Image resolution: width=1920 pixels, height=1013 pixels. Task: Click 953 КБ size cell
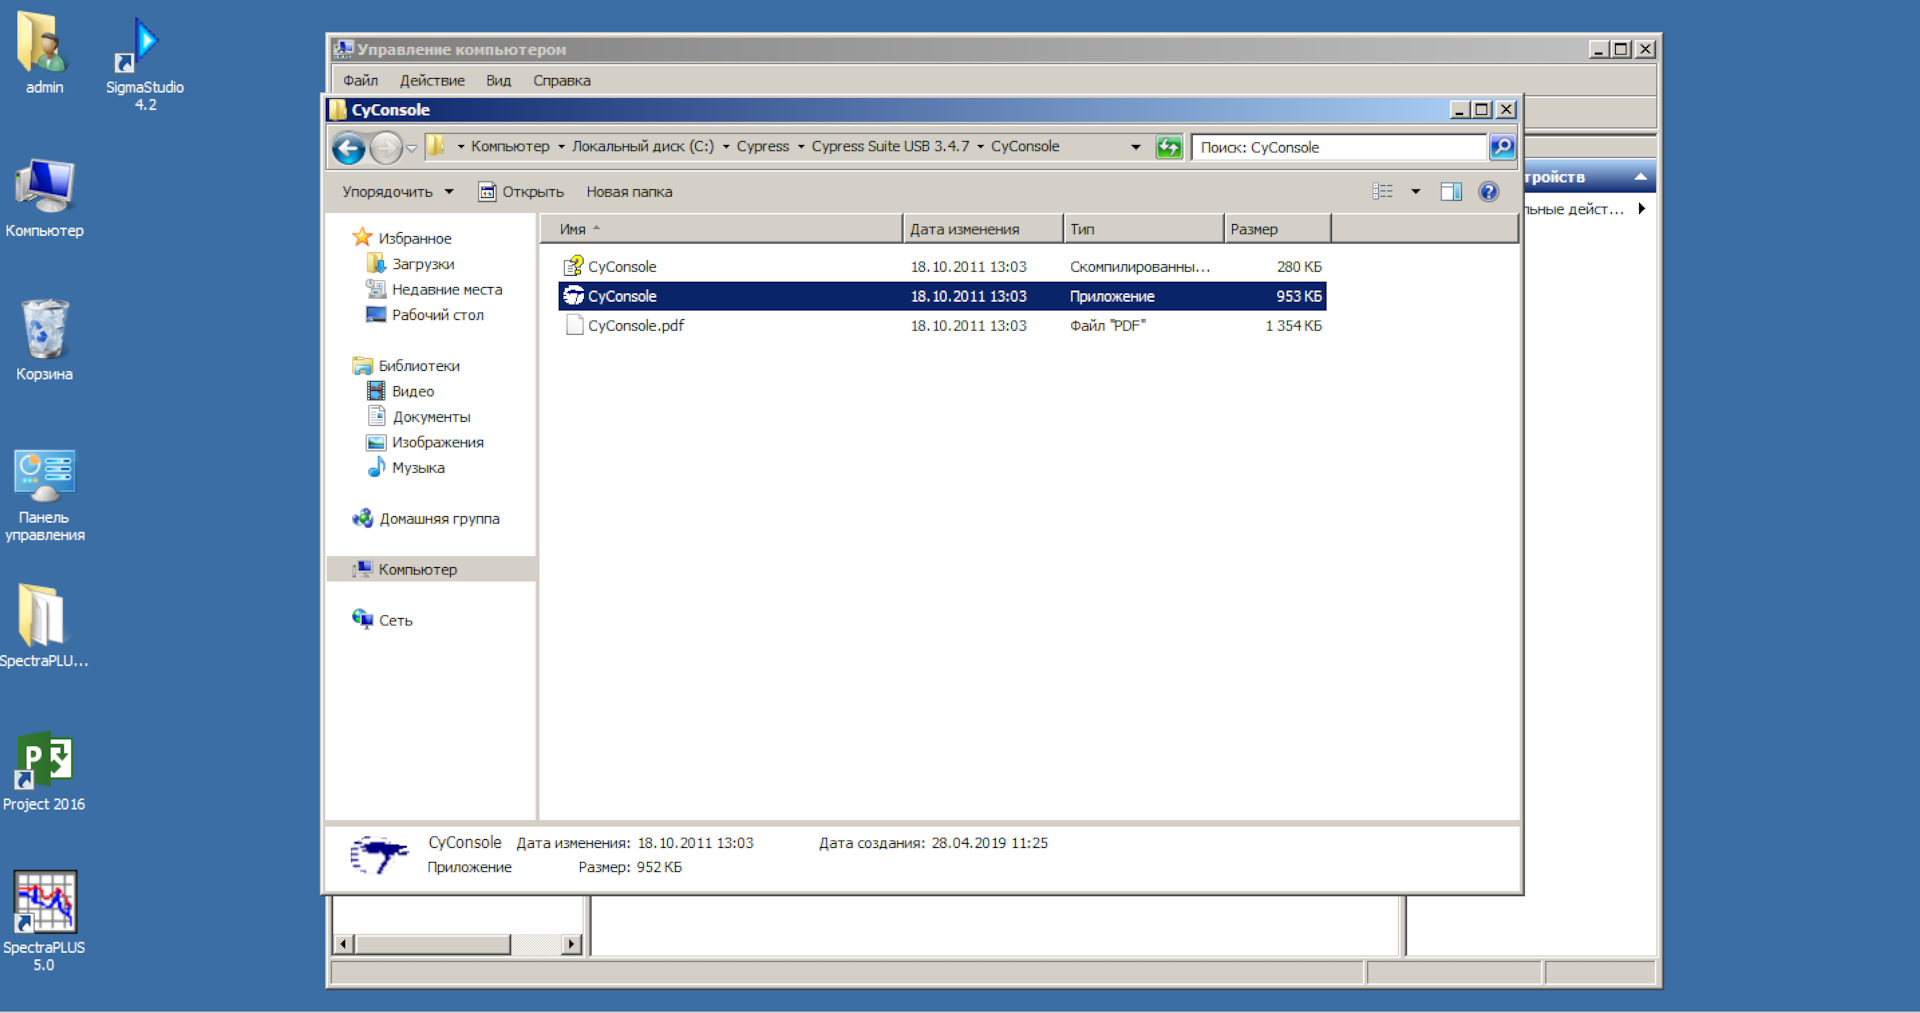click(1298, 296)
